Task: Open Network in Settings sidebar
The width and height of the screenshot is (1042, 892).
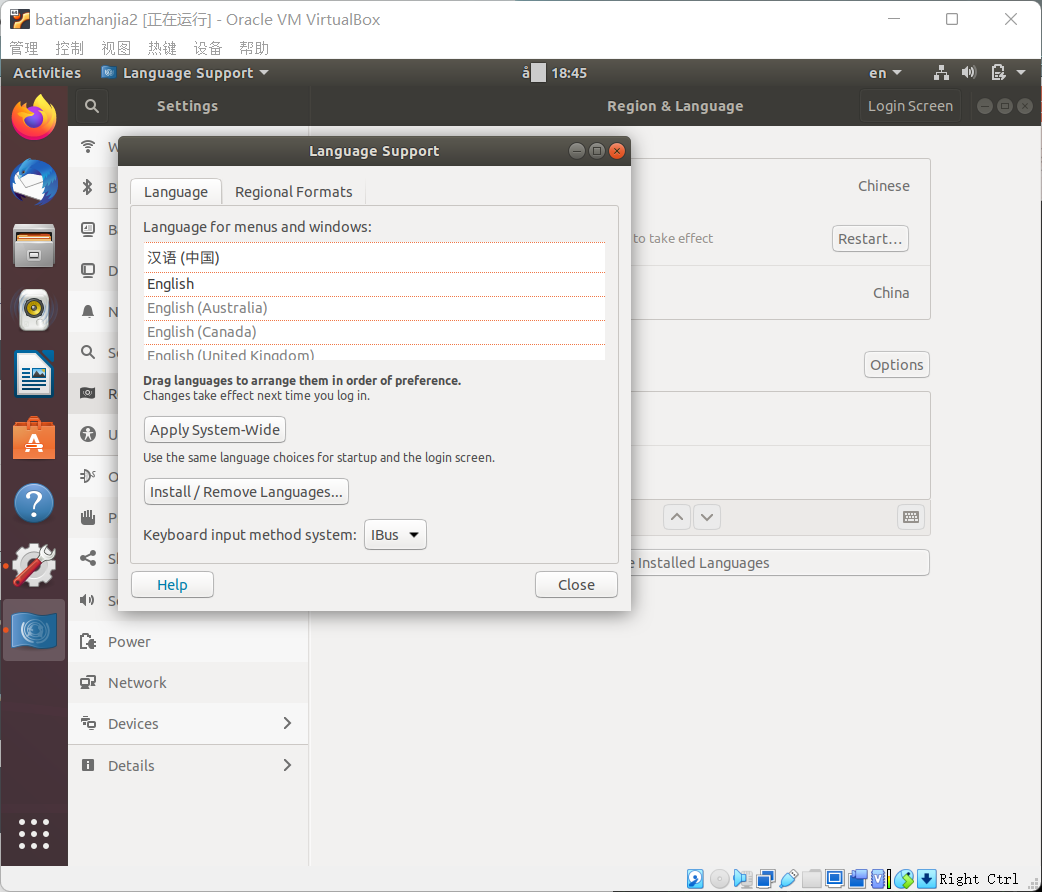Action: pyautogui.click(x=188, y=683)
